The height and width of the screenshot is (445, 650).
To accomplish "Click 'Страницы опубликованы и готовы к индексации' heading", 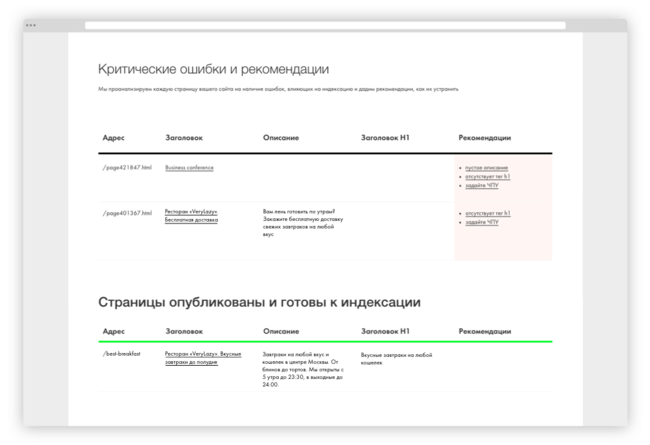I will coord(259,302).
